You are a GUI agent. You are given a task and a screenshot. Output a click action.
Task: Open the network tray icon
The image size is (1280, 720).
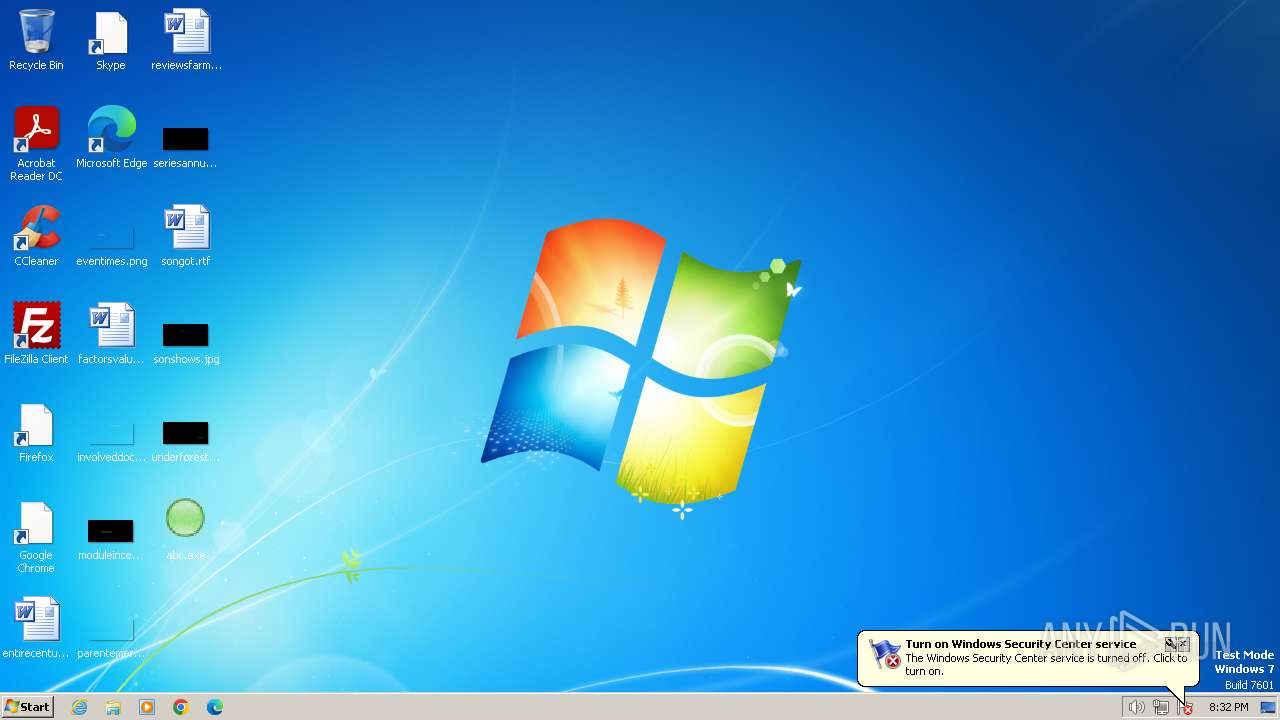[1161, 707]
